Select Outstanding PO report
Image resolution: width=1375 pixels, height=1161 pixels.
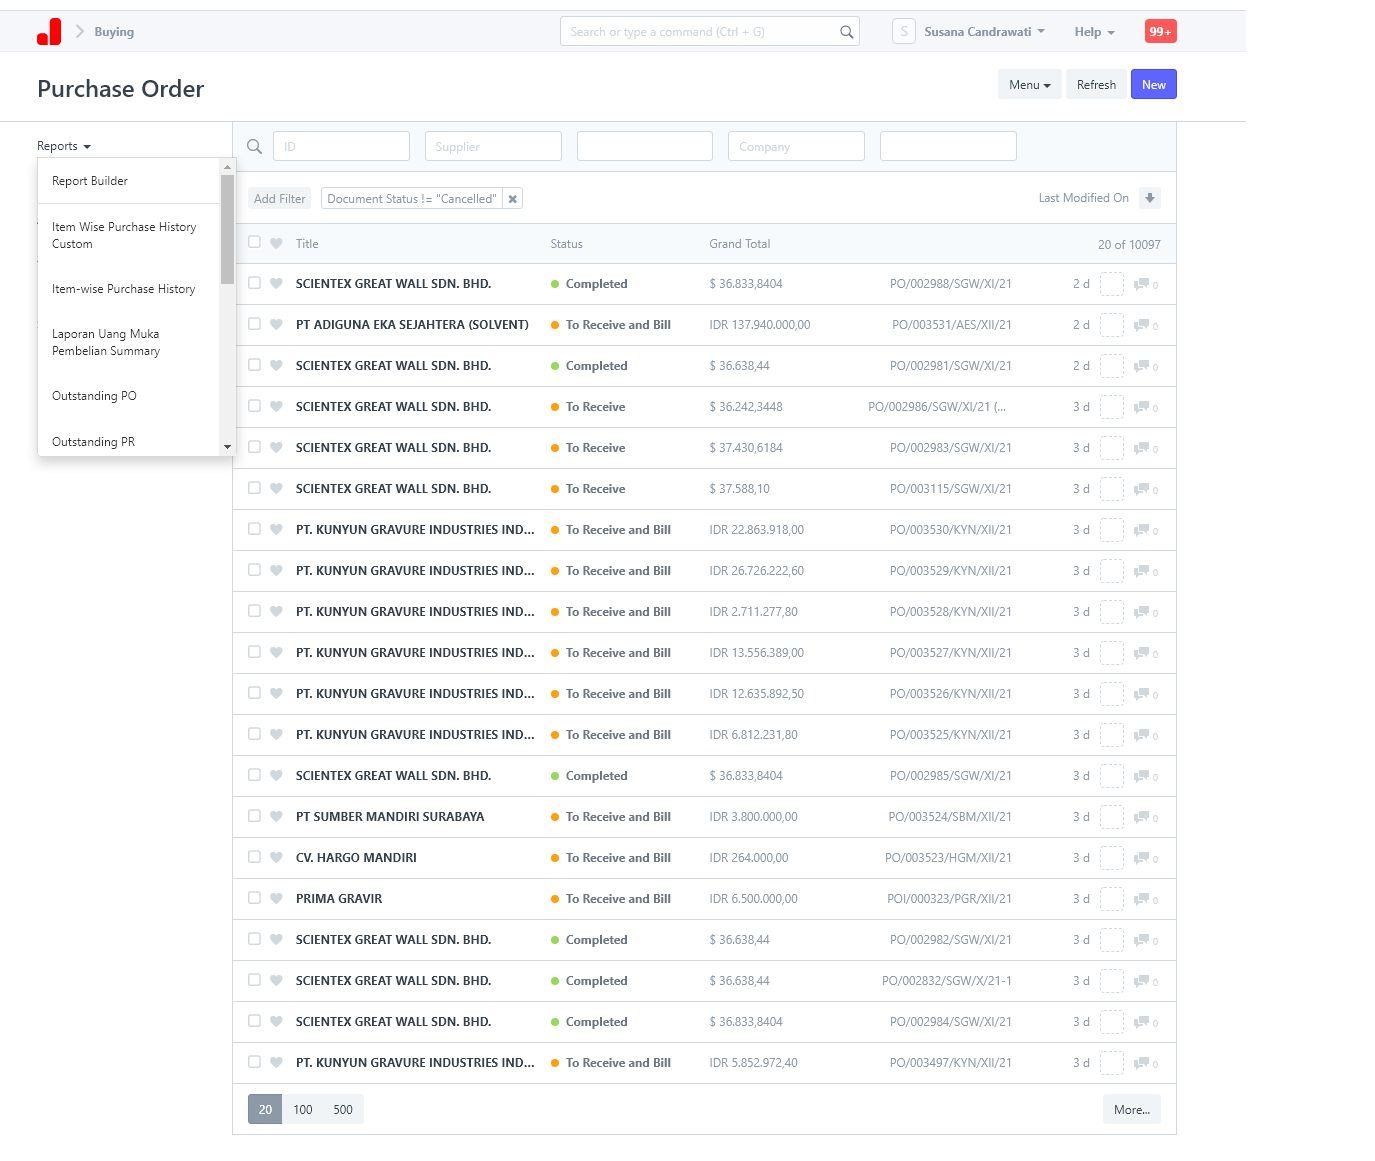[x=94, y=396]
